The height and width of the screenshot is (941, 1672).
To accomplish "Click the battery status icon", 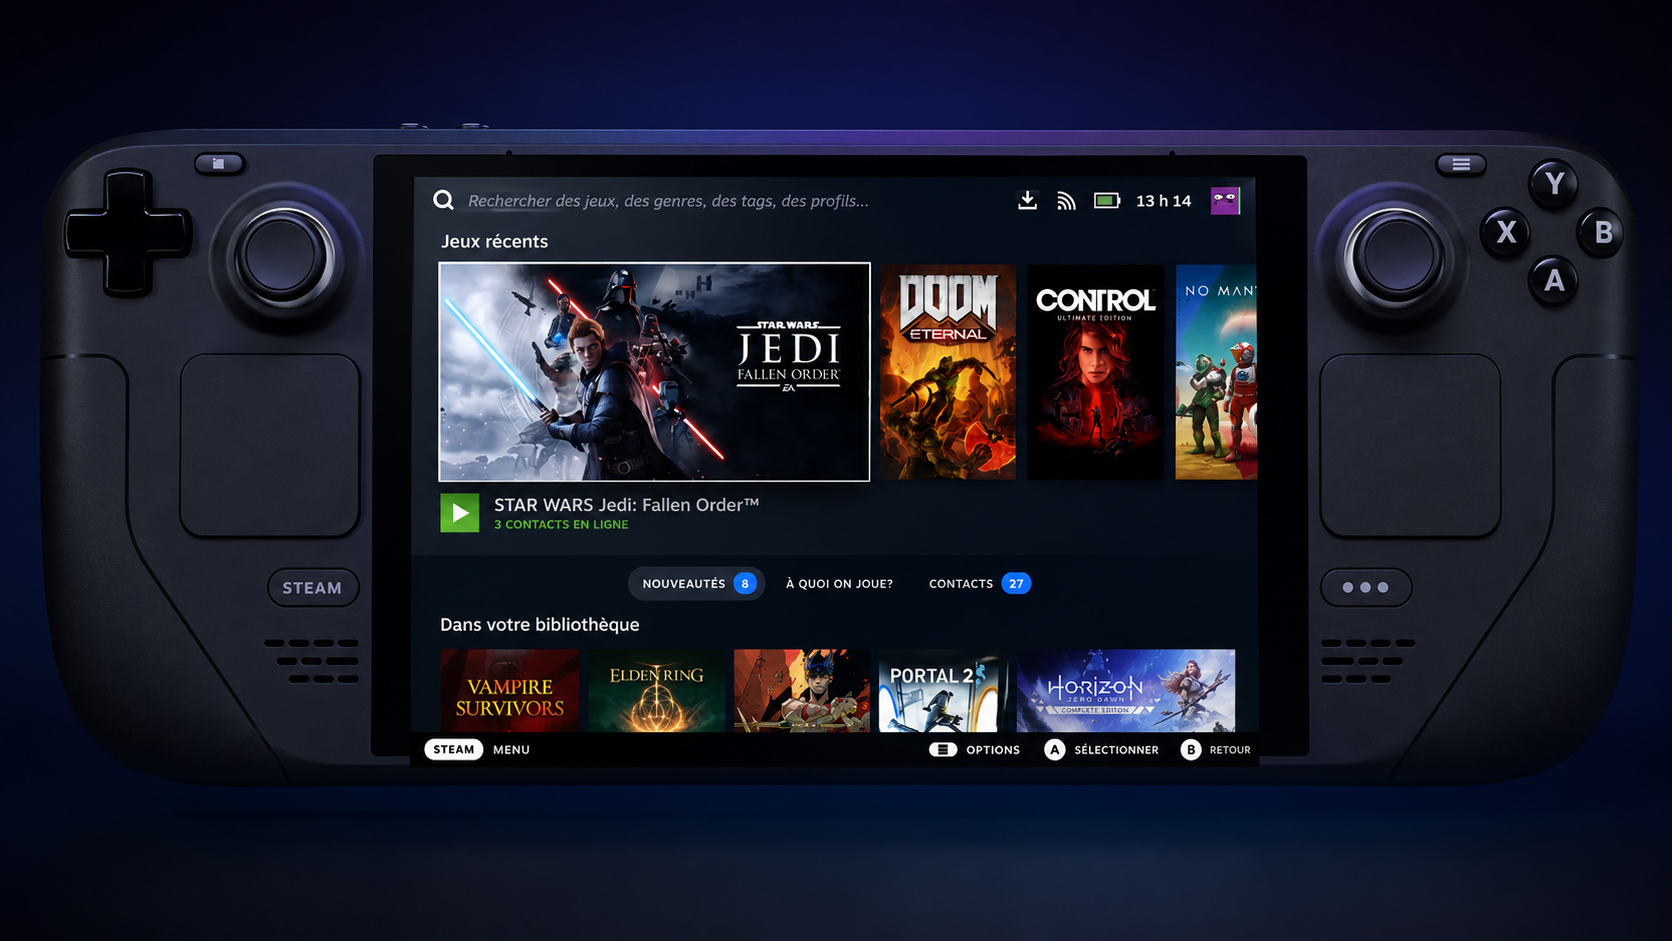I will [1106, 200].
